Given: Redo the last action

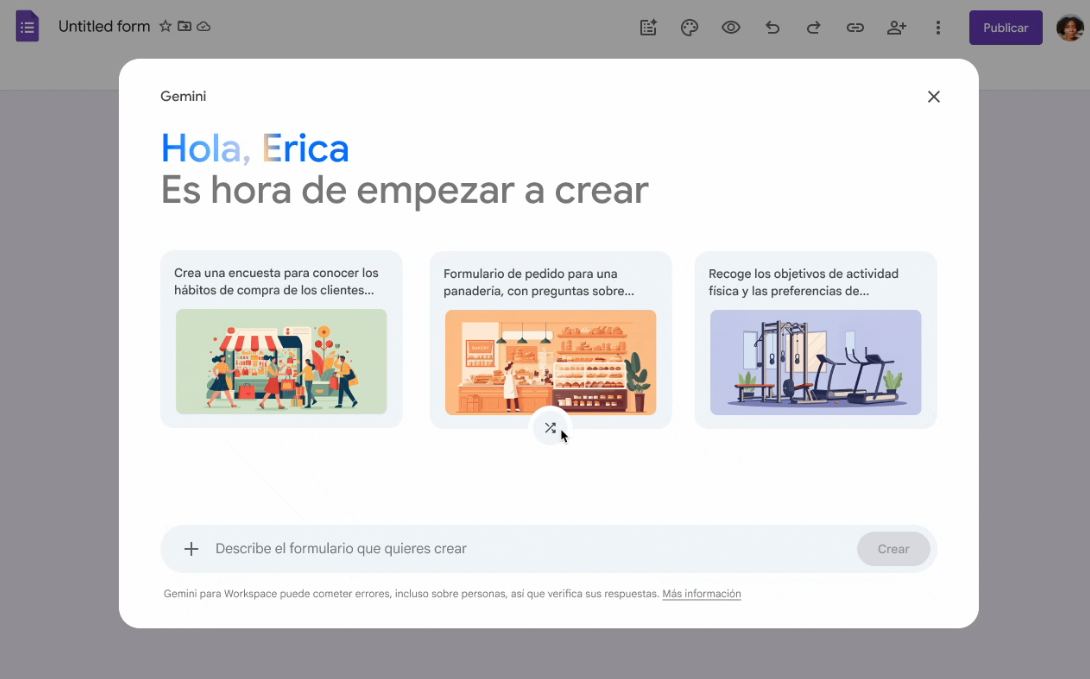Looking at the screenshot, I should click(x=813, y=28).
